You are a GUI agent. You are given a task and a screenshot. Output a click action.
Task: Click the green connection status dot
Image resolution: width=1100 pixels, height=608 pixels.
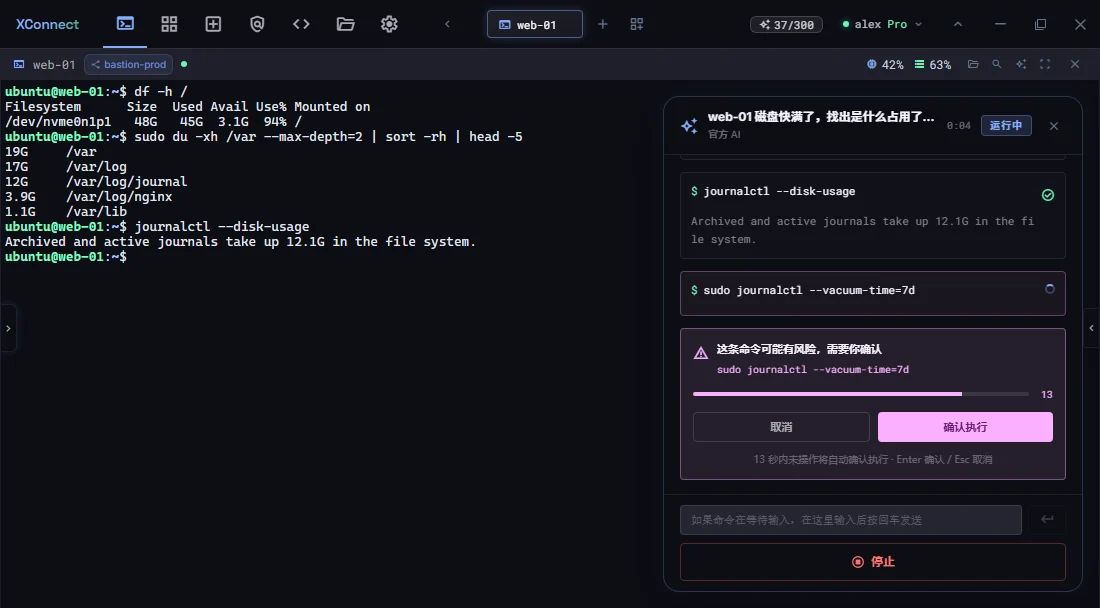pos(184,64)
